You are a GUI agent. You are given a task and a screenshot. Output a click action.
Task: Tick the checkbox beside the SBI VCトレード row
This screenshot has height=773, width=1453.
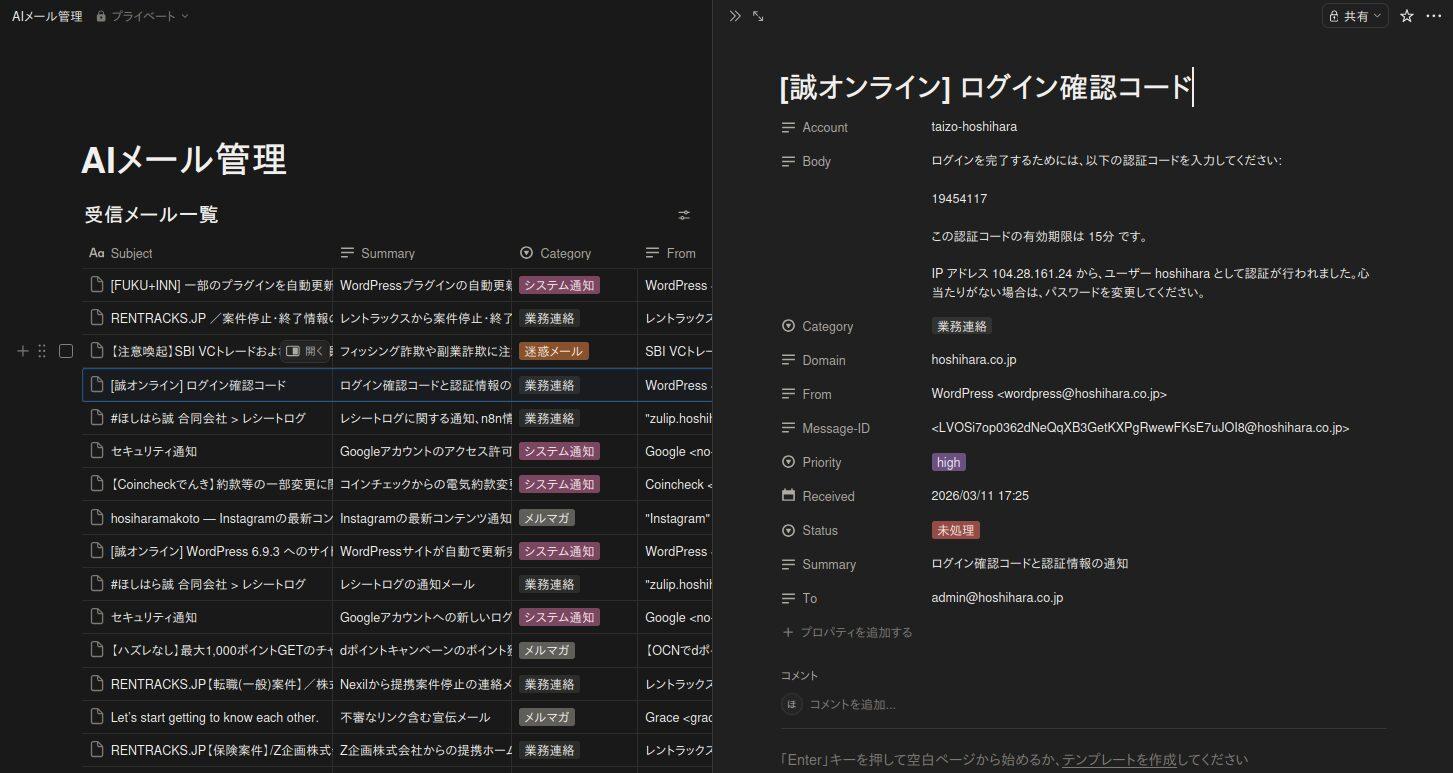click(66, 351)
